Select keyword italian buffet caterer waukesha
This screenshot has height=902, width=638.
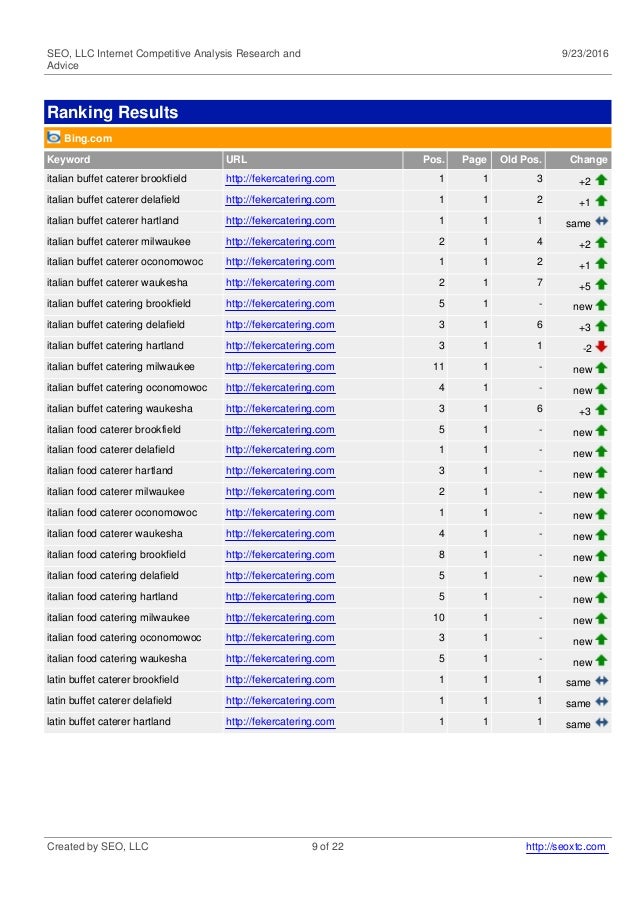pos(117,282)
